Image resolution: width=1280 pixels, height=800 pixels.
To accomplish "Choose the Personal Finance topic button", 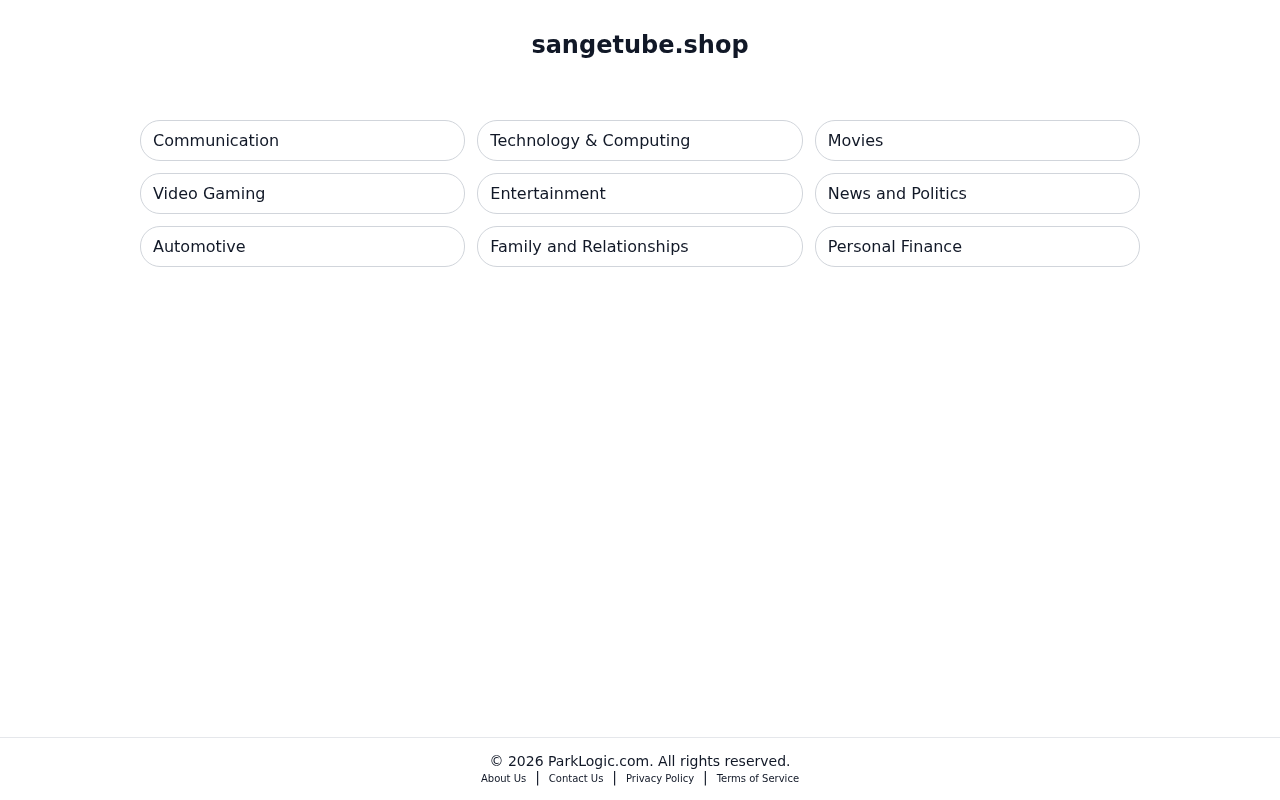I will [977, 246].
